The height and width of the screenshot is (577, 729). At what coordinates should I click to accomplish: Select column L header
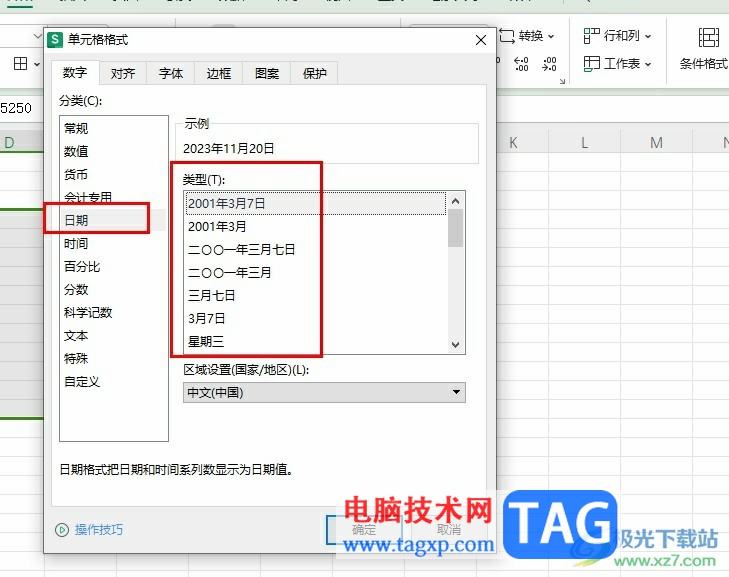coord(585,143)
